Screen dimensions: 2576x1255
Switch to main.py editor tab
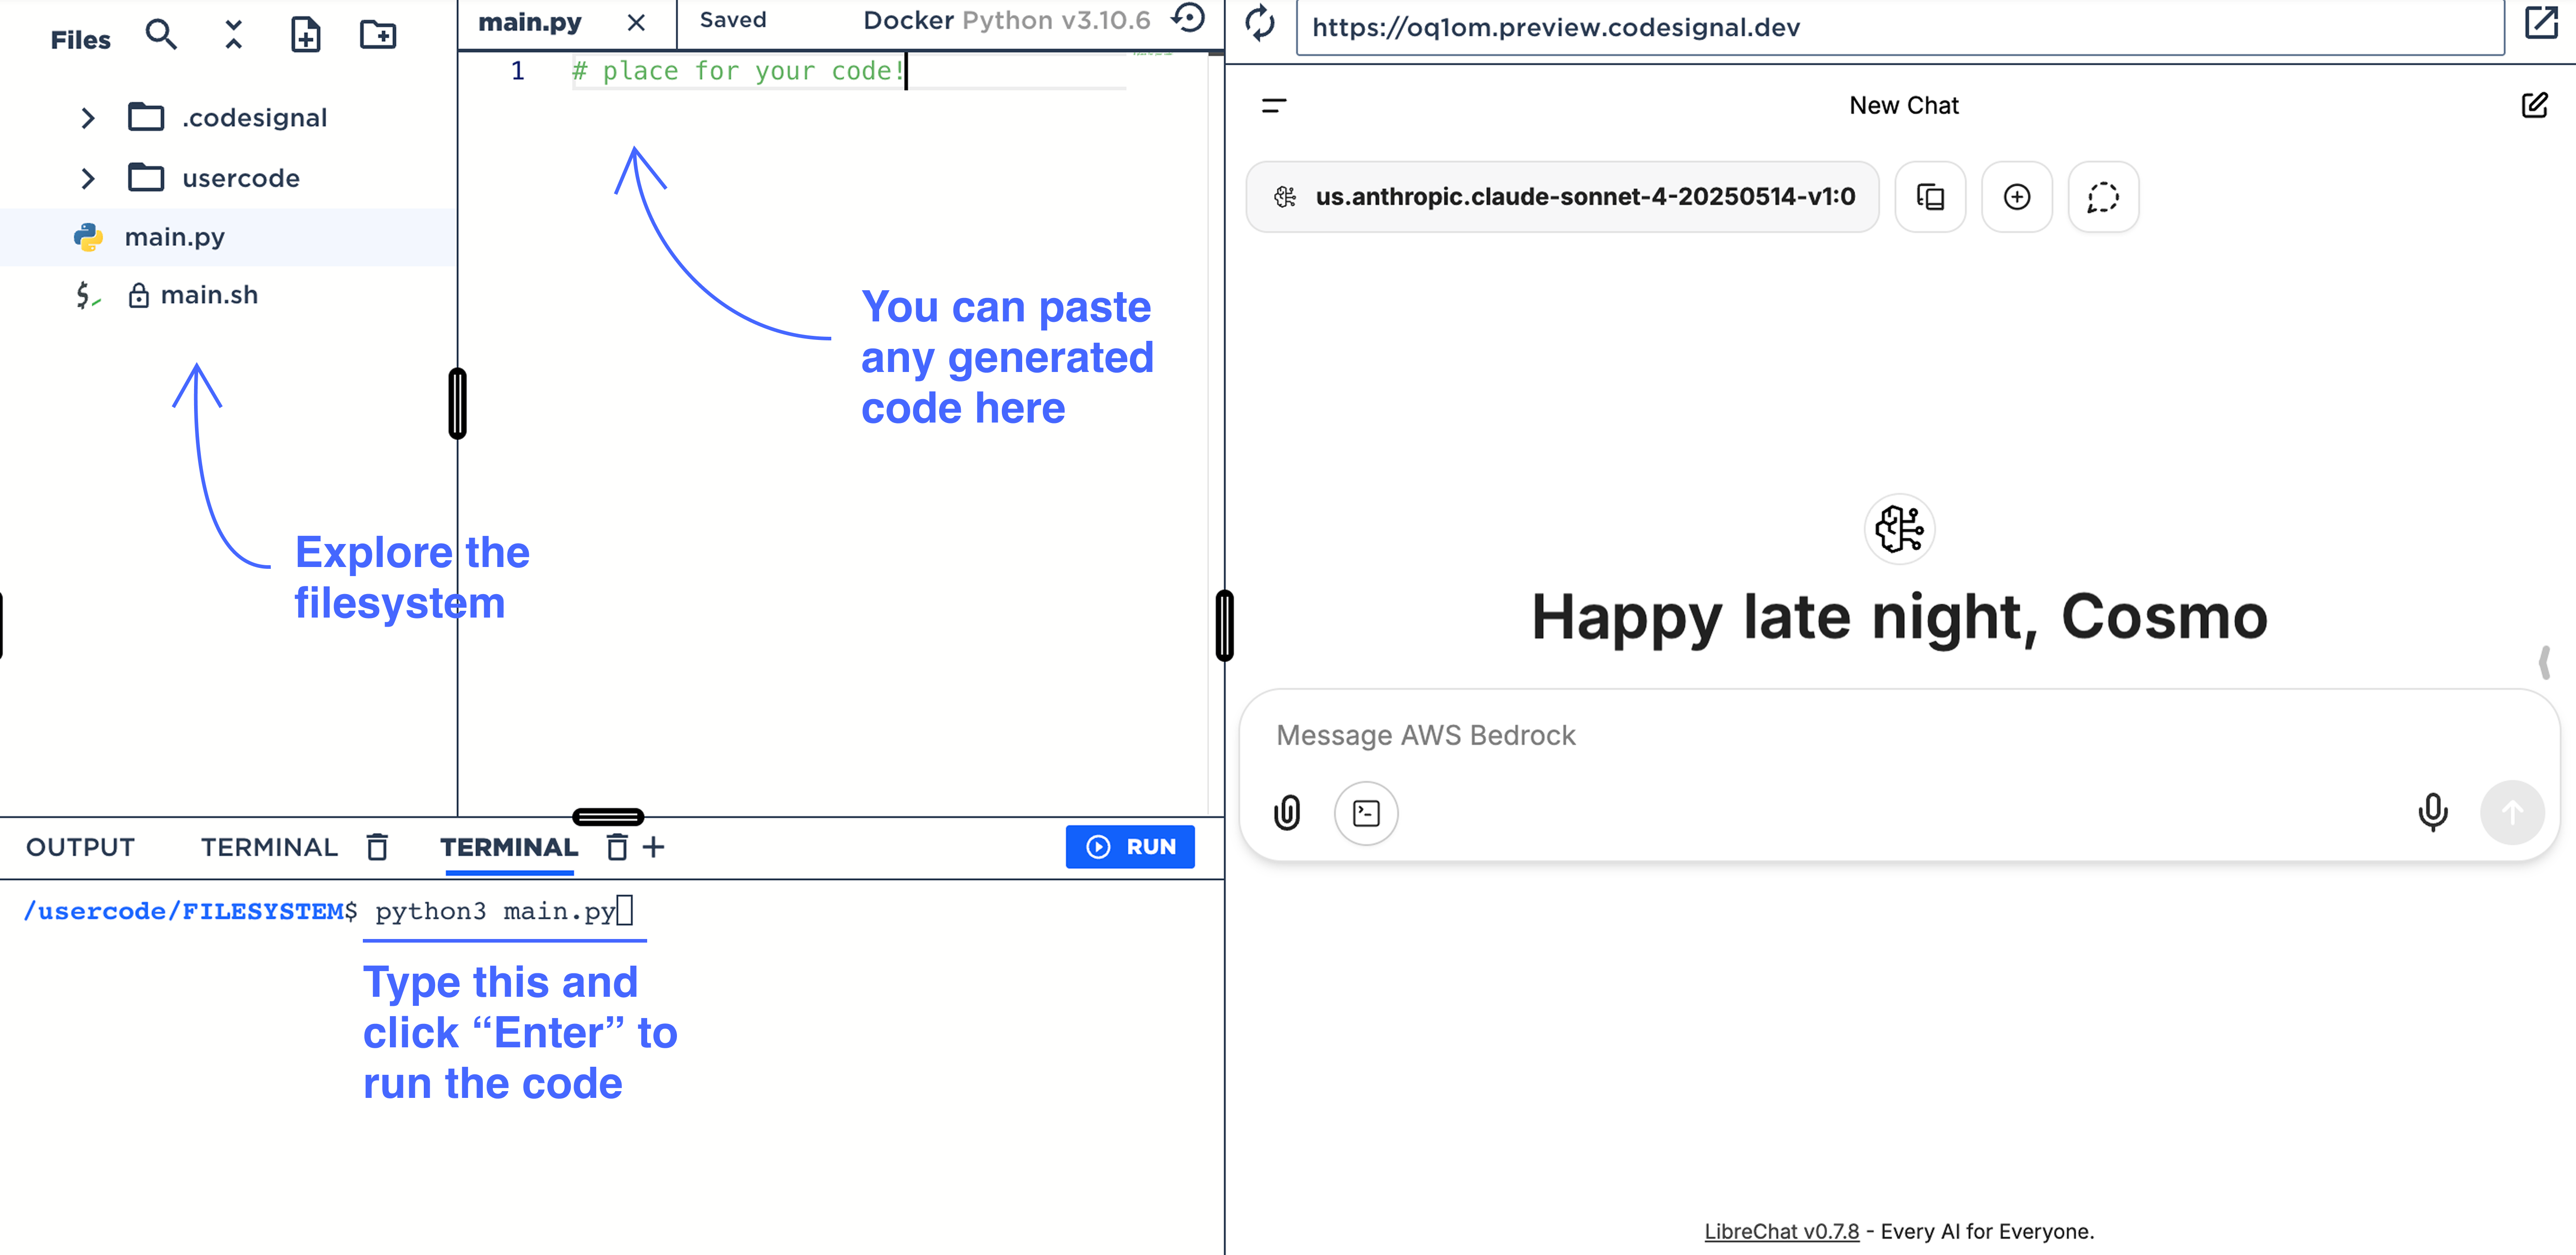530,22
